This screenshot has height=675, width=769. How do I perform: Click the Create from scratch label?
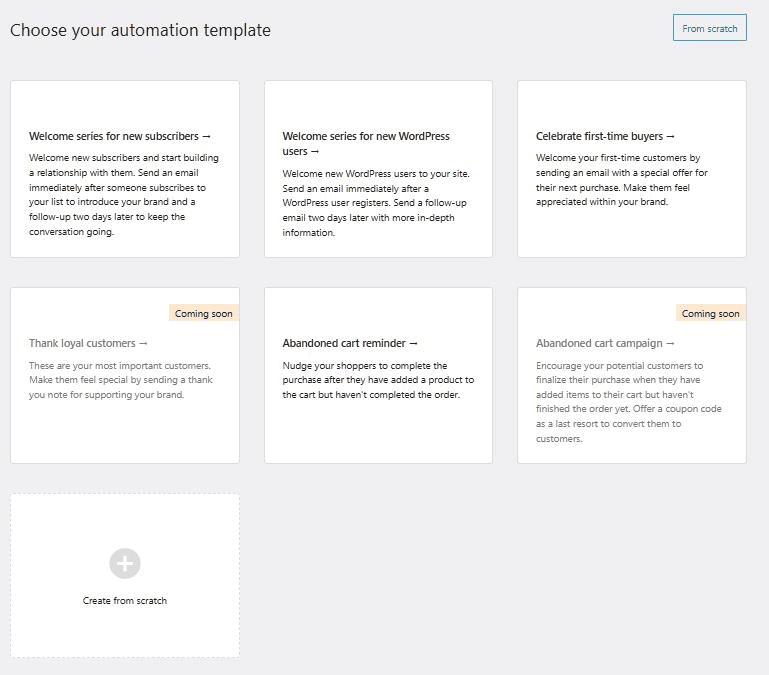click(125, 601)
